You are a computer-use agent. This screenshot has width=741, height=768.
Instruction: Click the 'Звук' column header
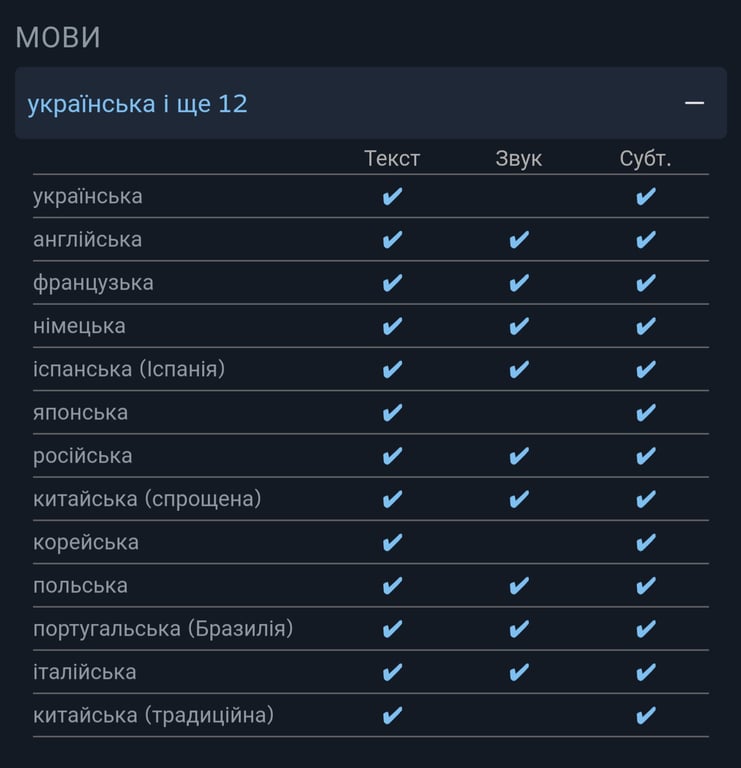(519, 159)
